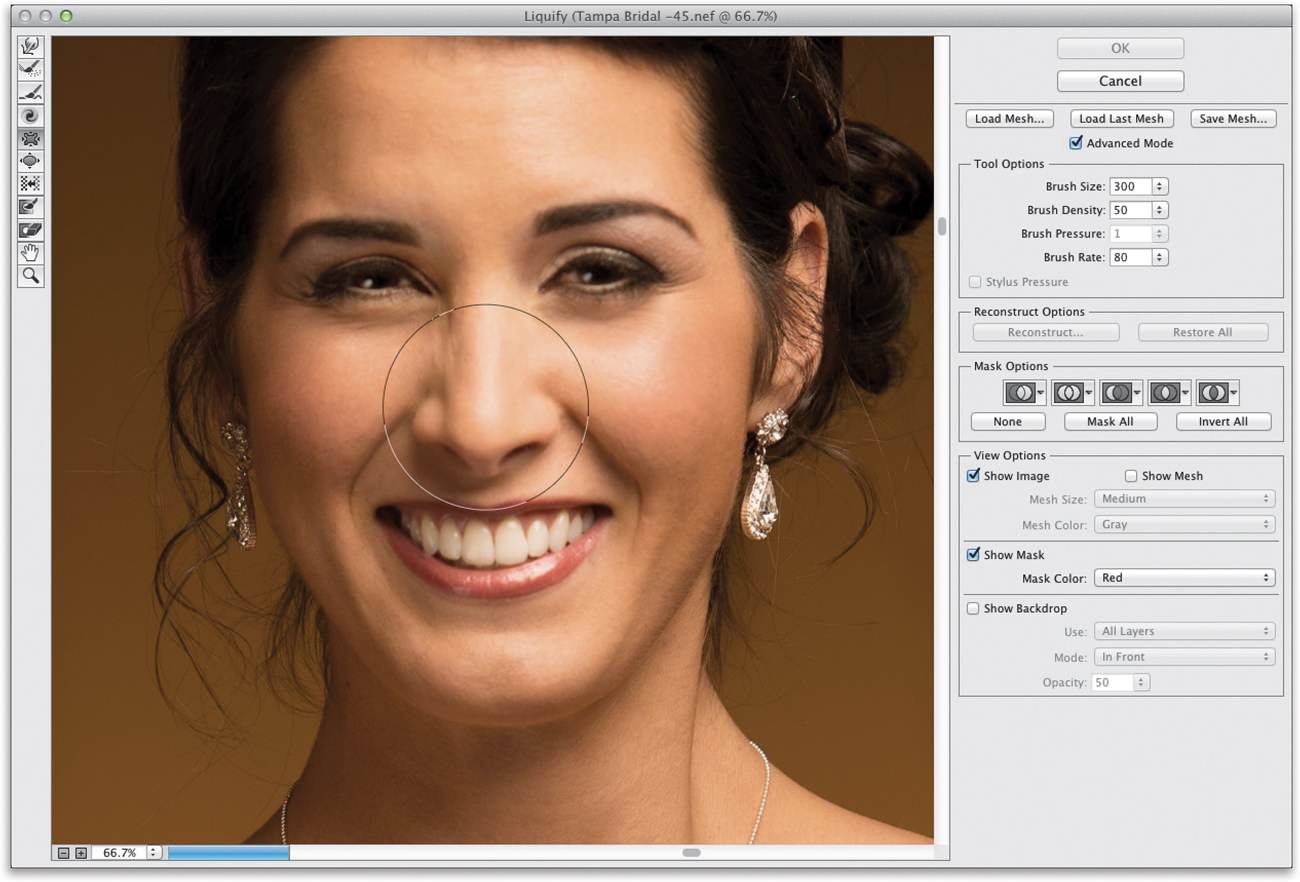Open the backdrop Opacity stepper
Image resolution: width=1300 pixels, height=882 pixels.
1142,682
